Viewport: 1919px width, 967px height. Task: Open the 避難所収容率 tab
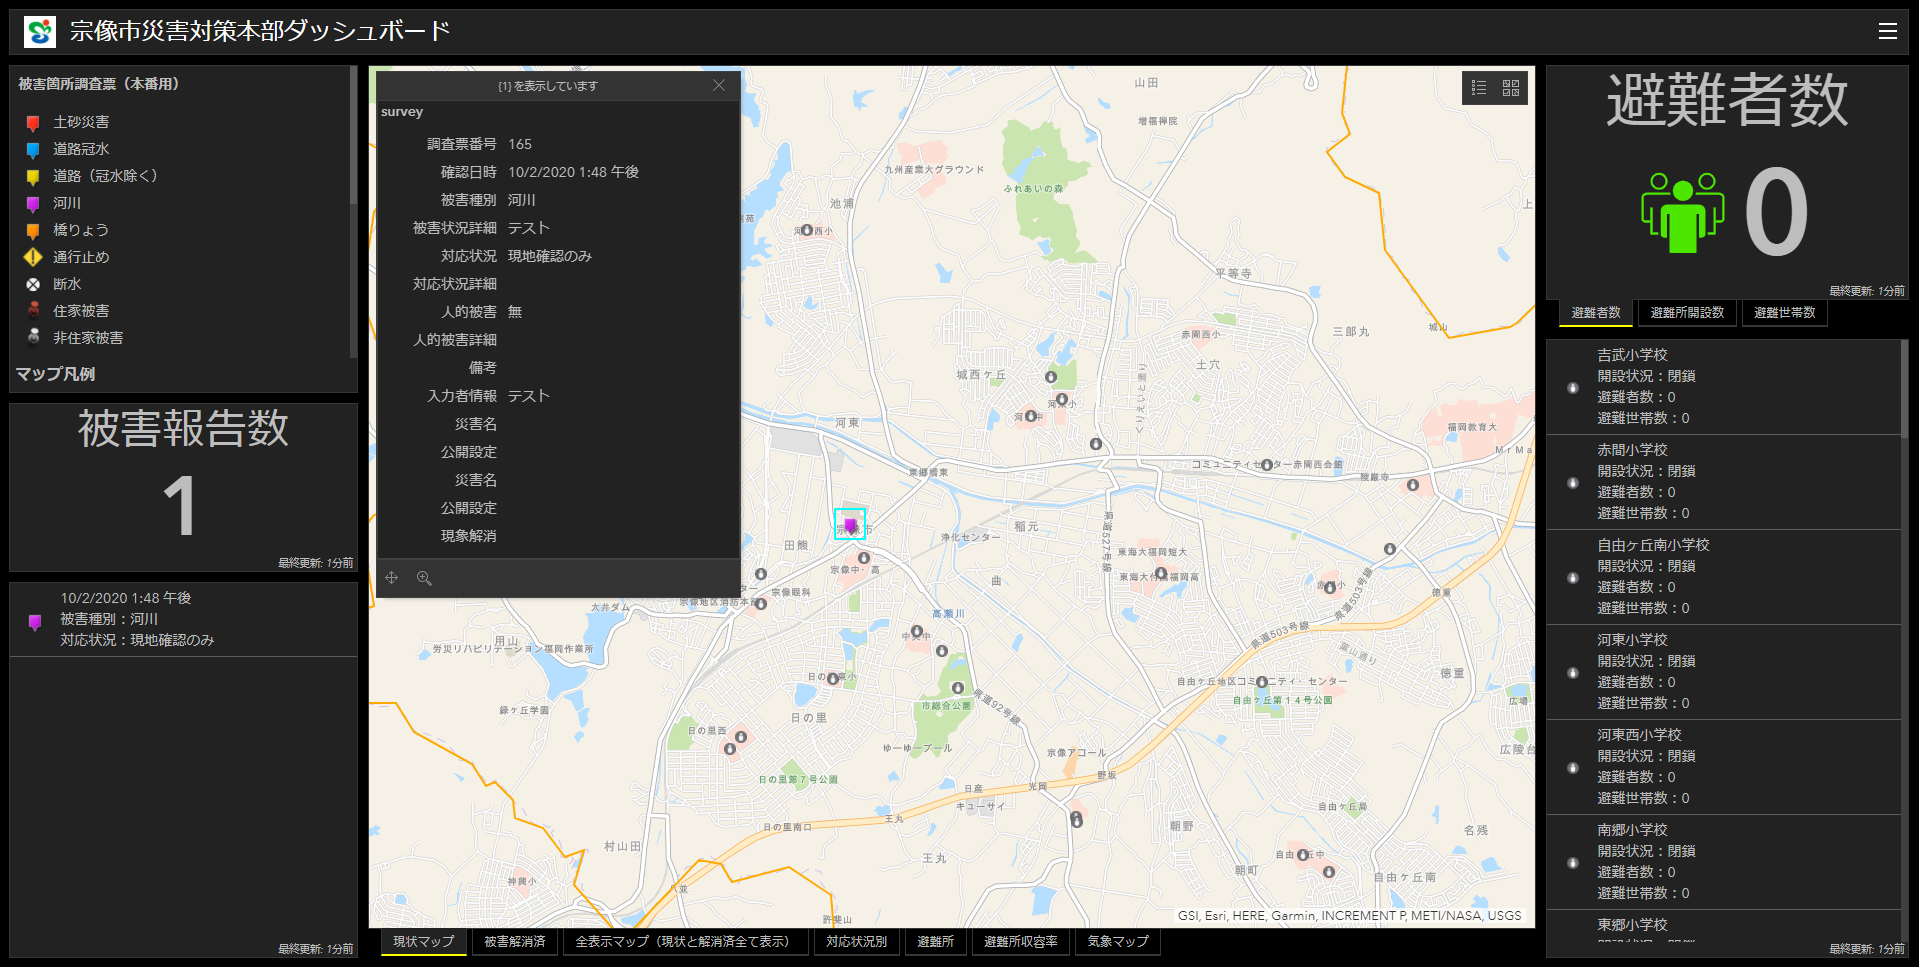point(1020,942)
